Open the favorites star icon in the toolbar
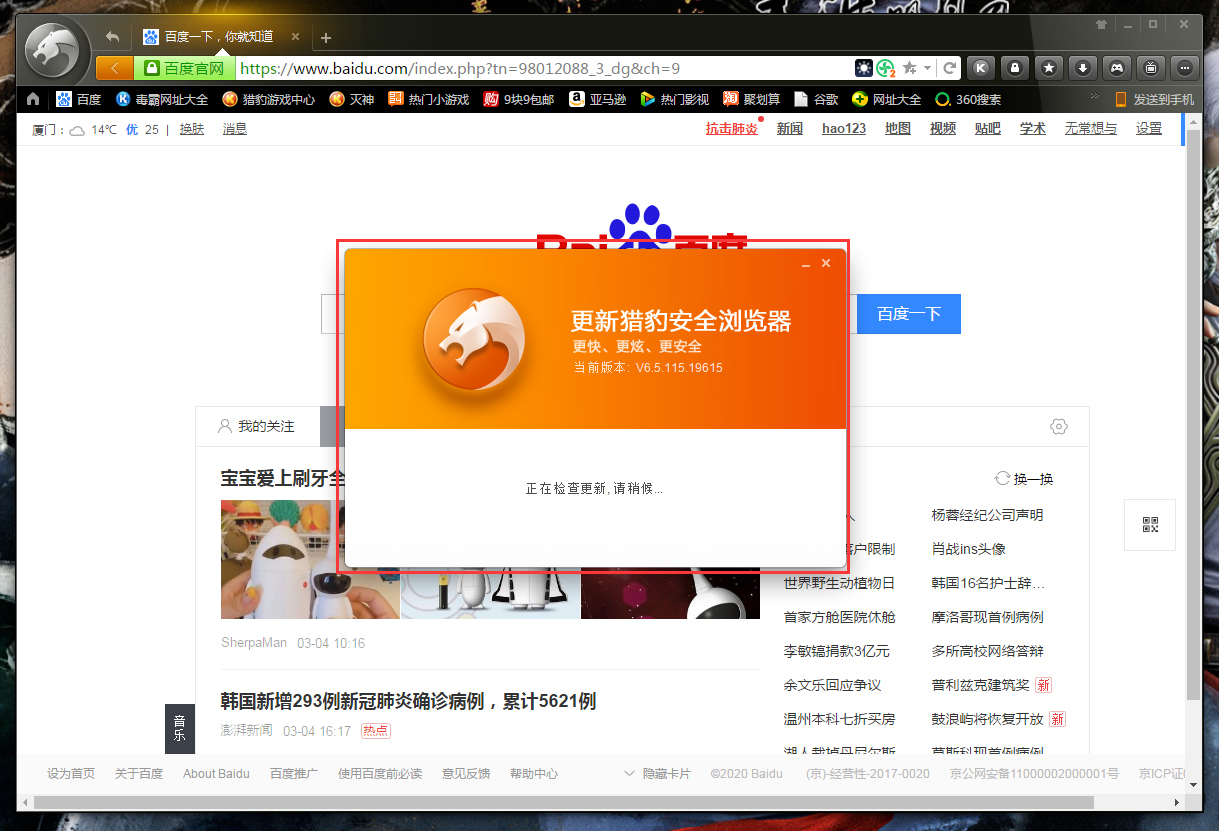The image size is (1219, 831). [x=1048, y=67]
